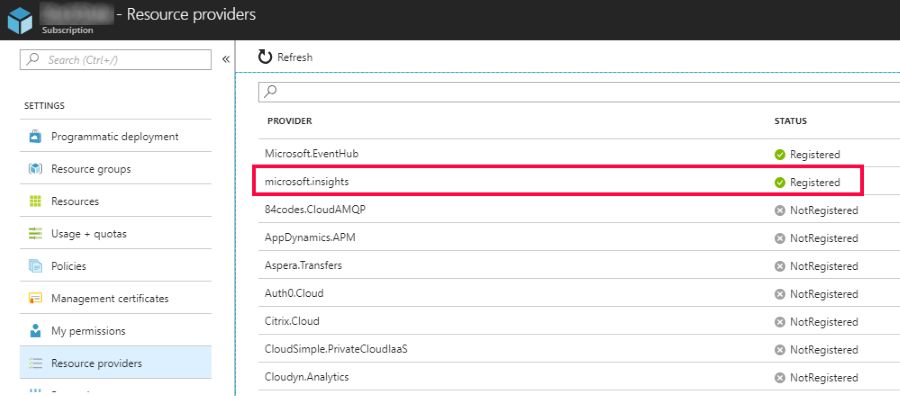Open Resource groups menu item

coord(115,169)
